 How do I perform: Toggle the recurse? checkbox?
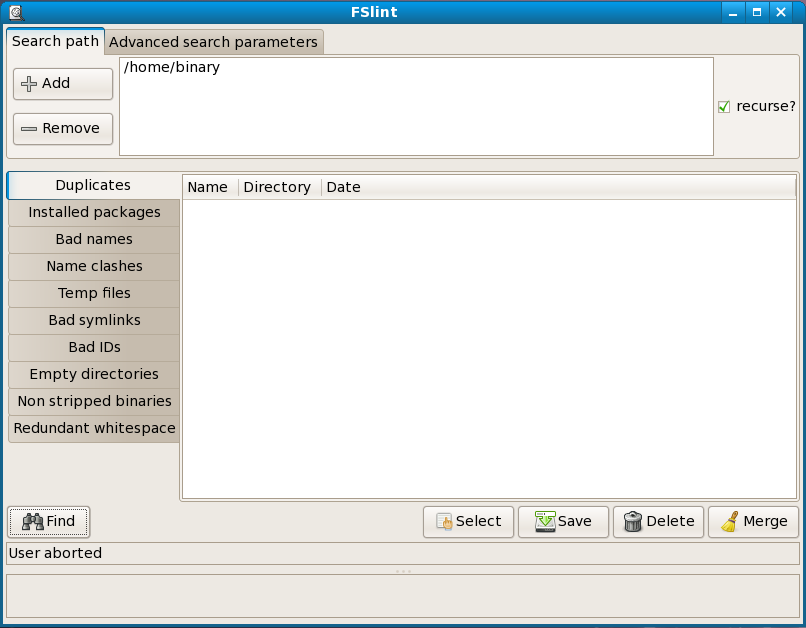pos(724,106)
